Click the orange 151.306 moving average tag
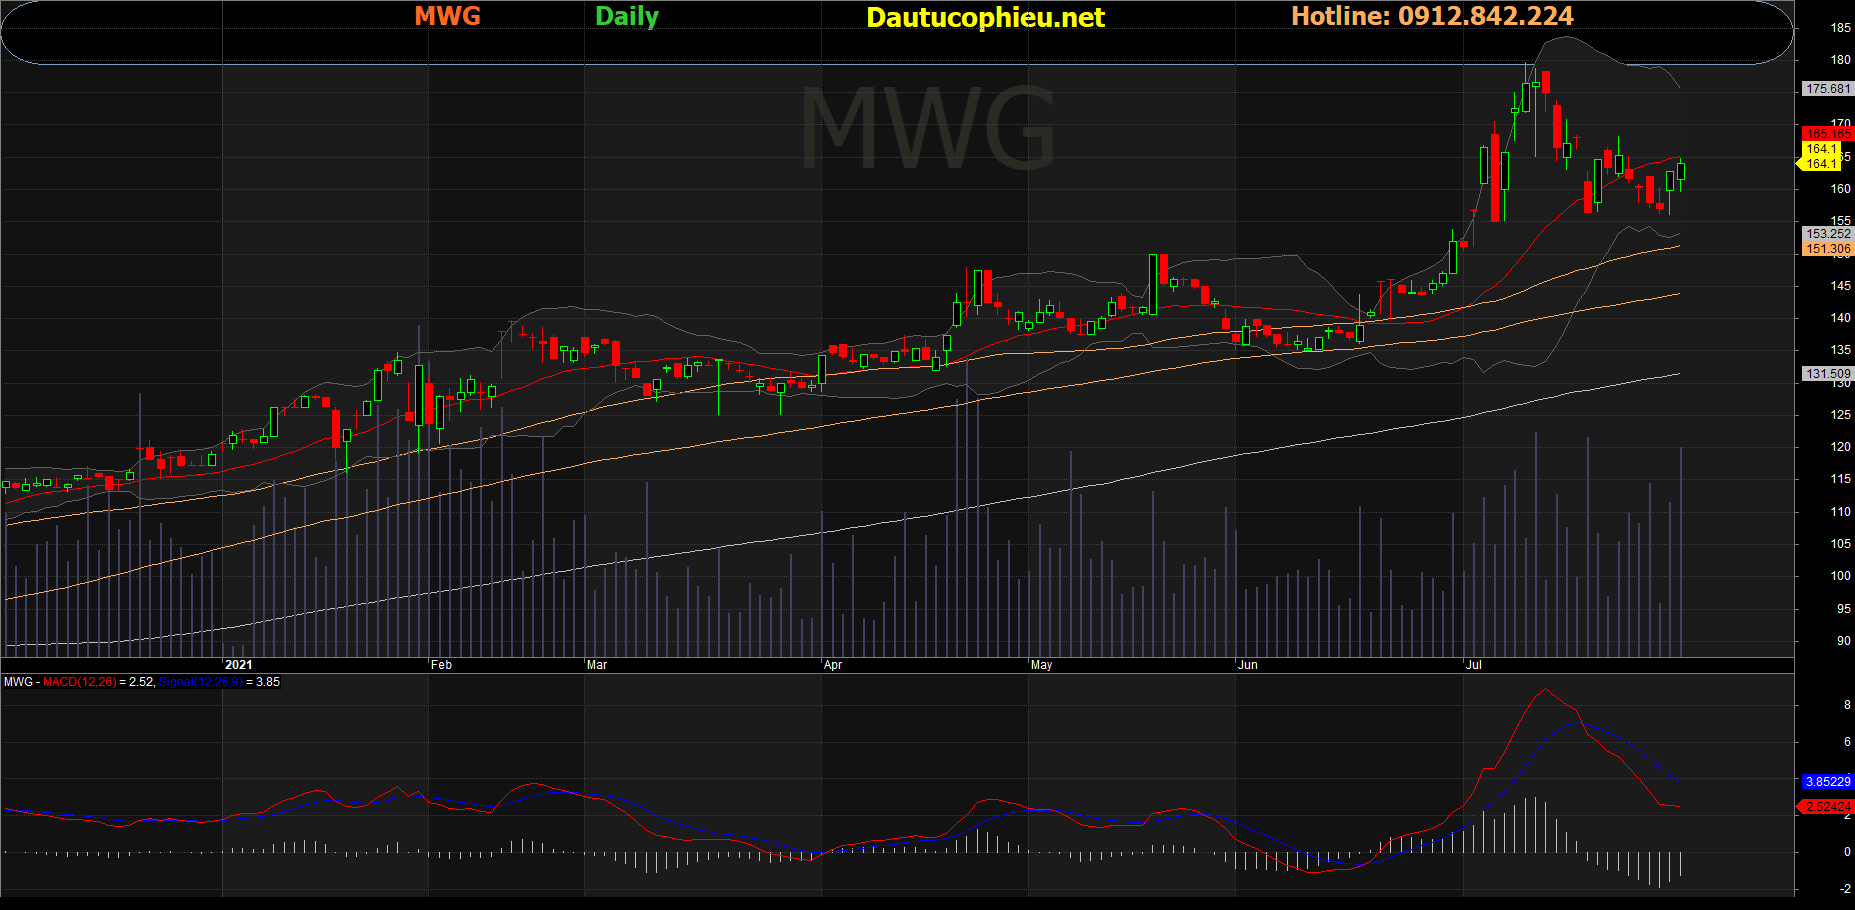 point(1828,249)
